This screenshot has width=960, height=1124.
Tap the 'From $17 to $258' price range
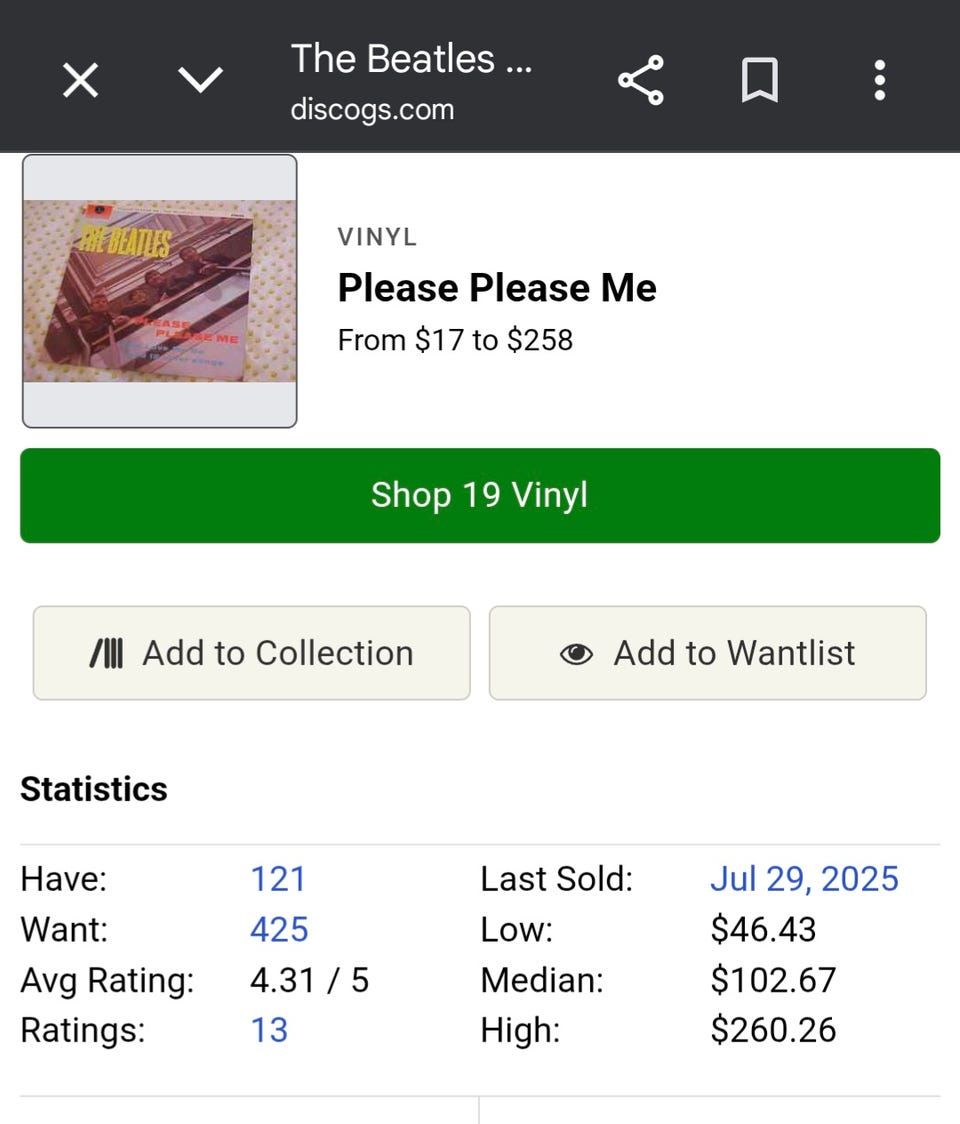[x=455, y=340]
